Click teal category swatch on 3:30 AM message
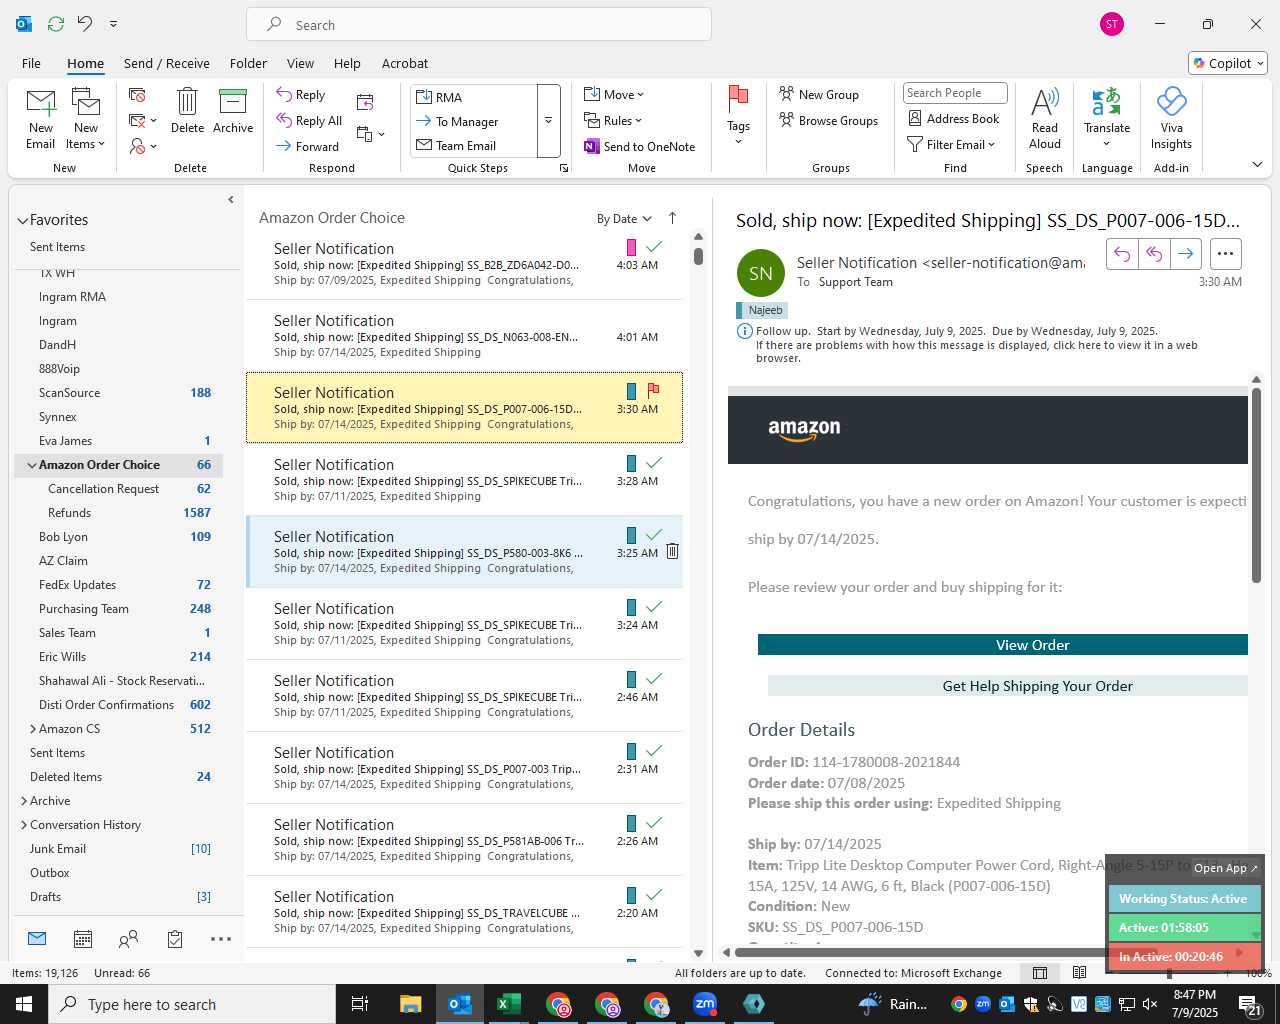The image size is (1280, 1024). (x=631, y=391)
